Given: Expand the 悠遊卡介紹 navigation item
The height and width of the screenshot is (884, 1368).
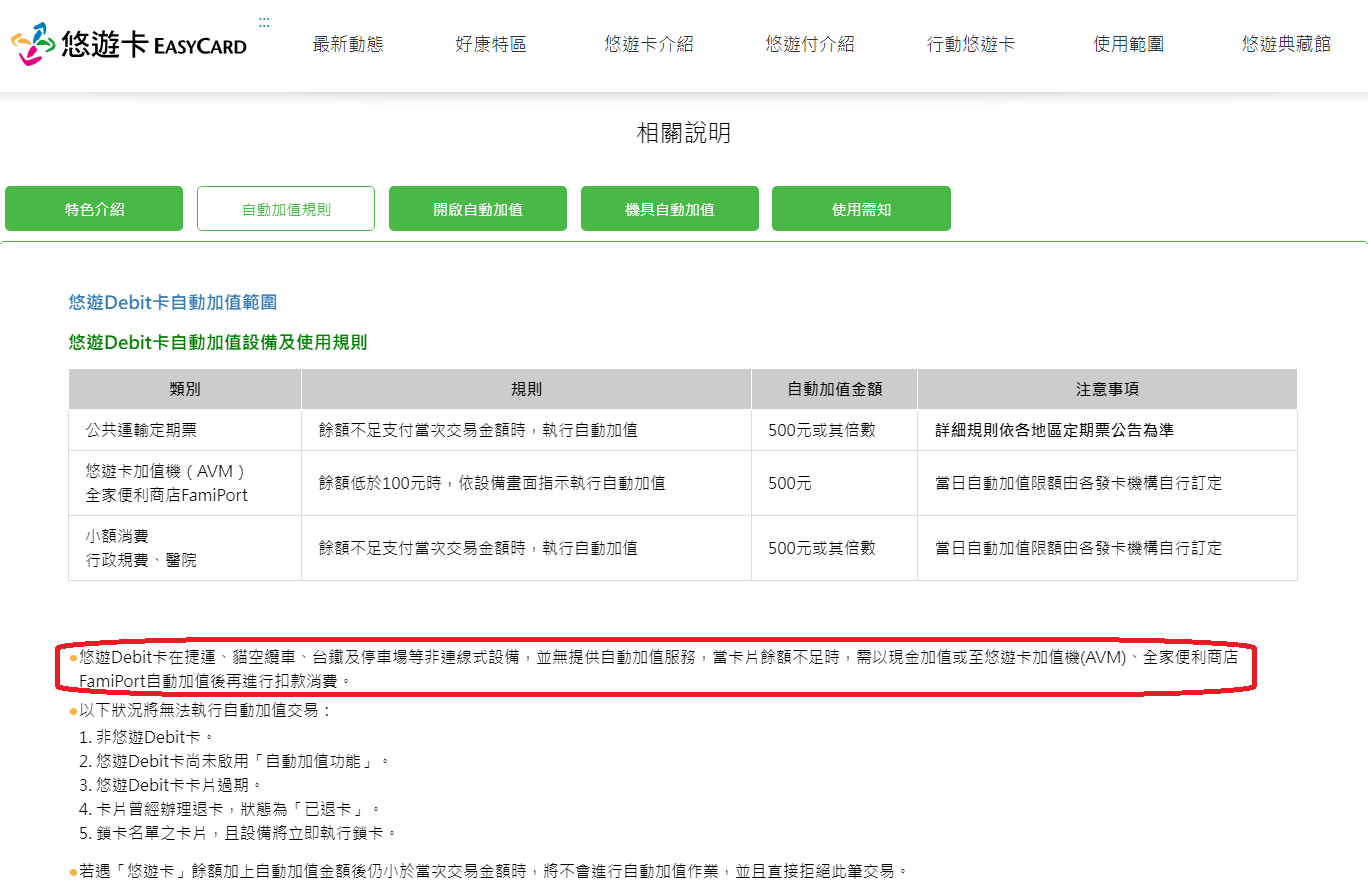Looking at the screenshot, I should pos(648,44).
